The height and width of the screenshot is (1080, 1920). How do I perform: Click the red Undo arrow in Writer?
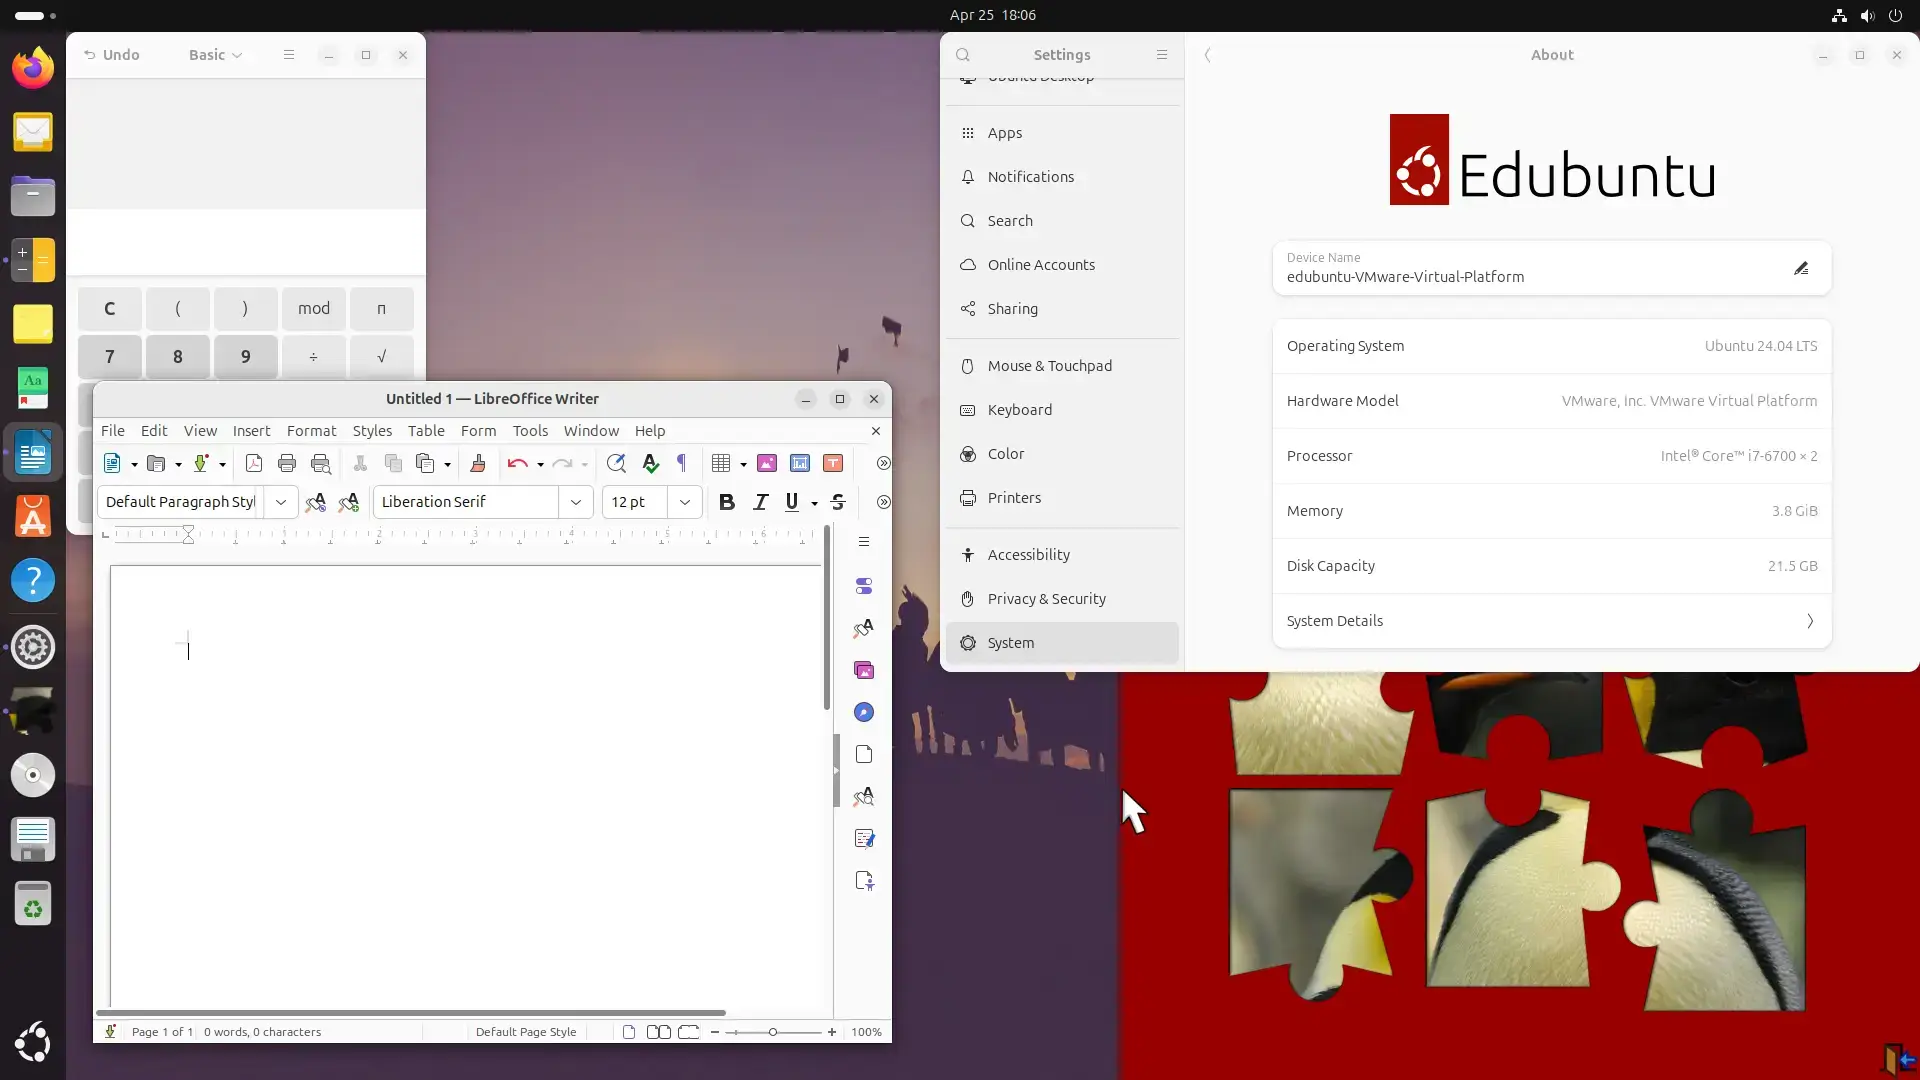click(517, 463)
